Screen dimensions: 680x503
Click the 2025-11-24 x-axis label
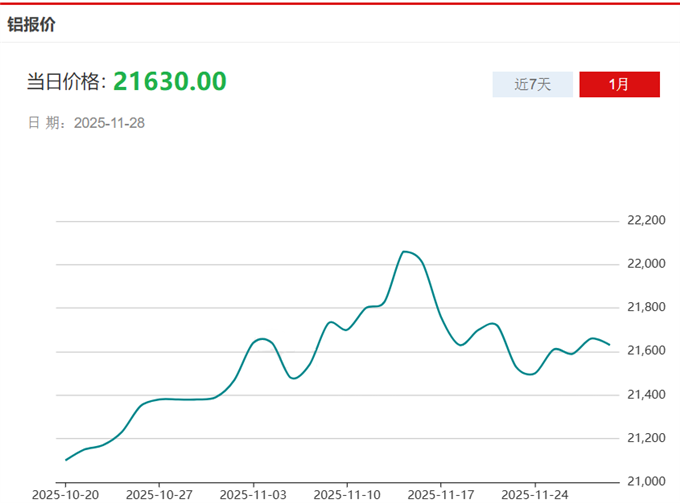pyautogui.click(x=533, y=494)
